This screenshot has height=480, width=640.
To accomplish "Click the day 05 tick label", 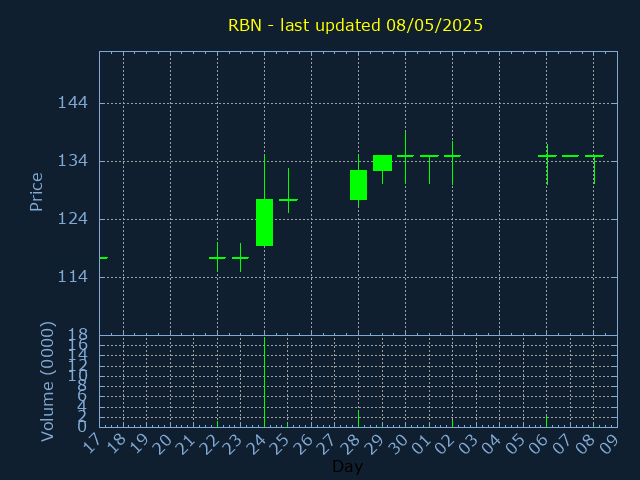I will pos(515,443).
